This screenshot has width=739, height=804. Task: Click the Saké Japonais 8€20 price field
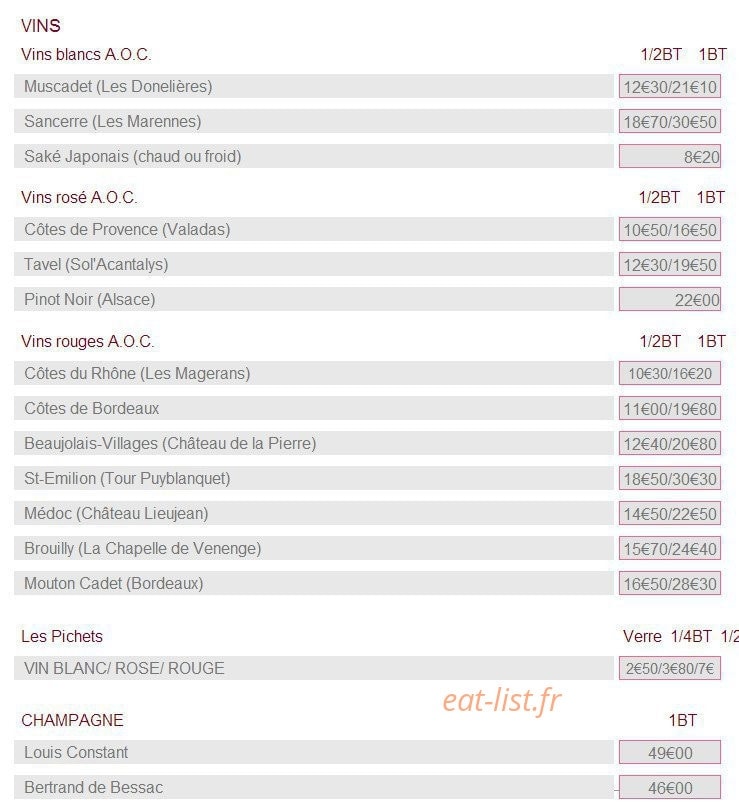[x=669, y=156]
